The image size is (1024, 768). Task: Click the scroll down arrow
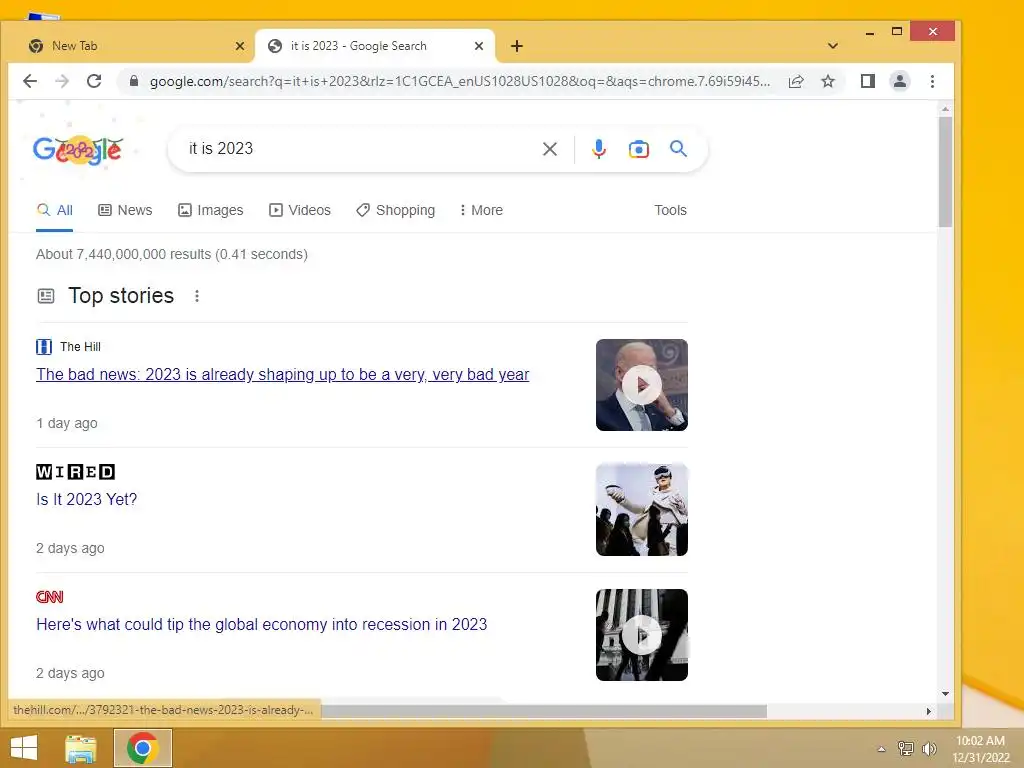click(945, 694)
